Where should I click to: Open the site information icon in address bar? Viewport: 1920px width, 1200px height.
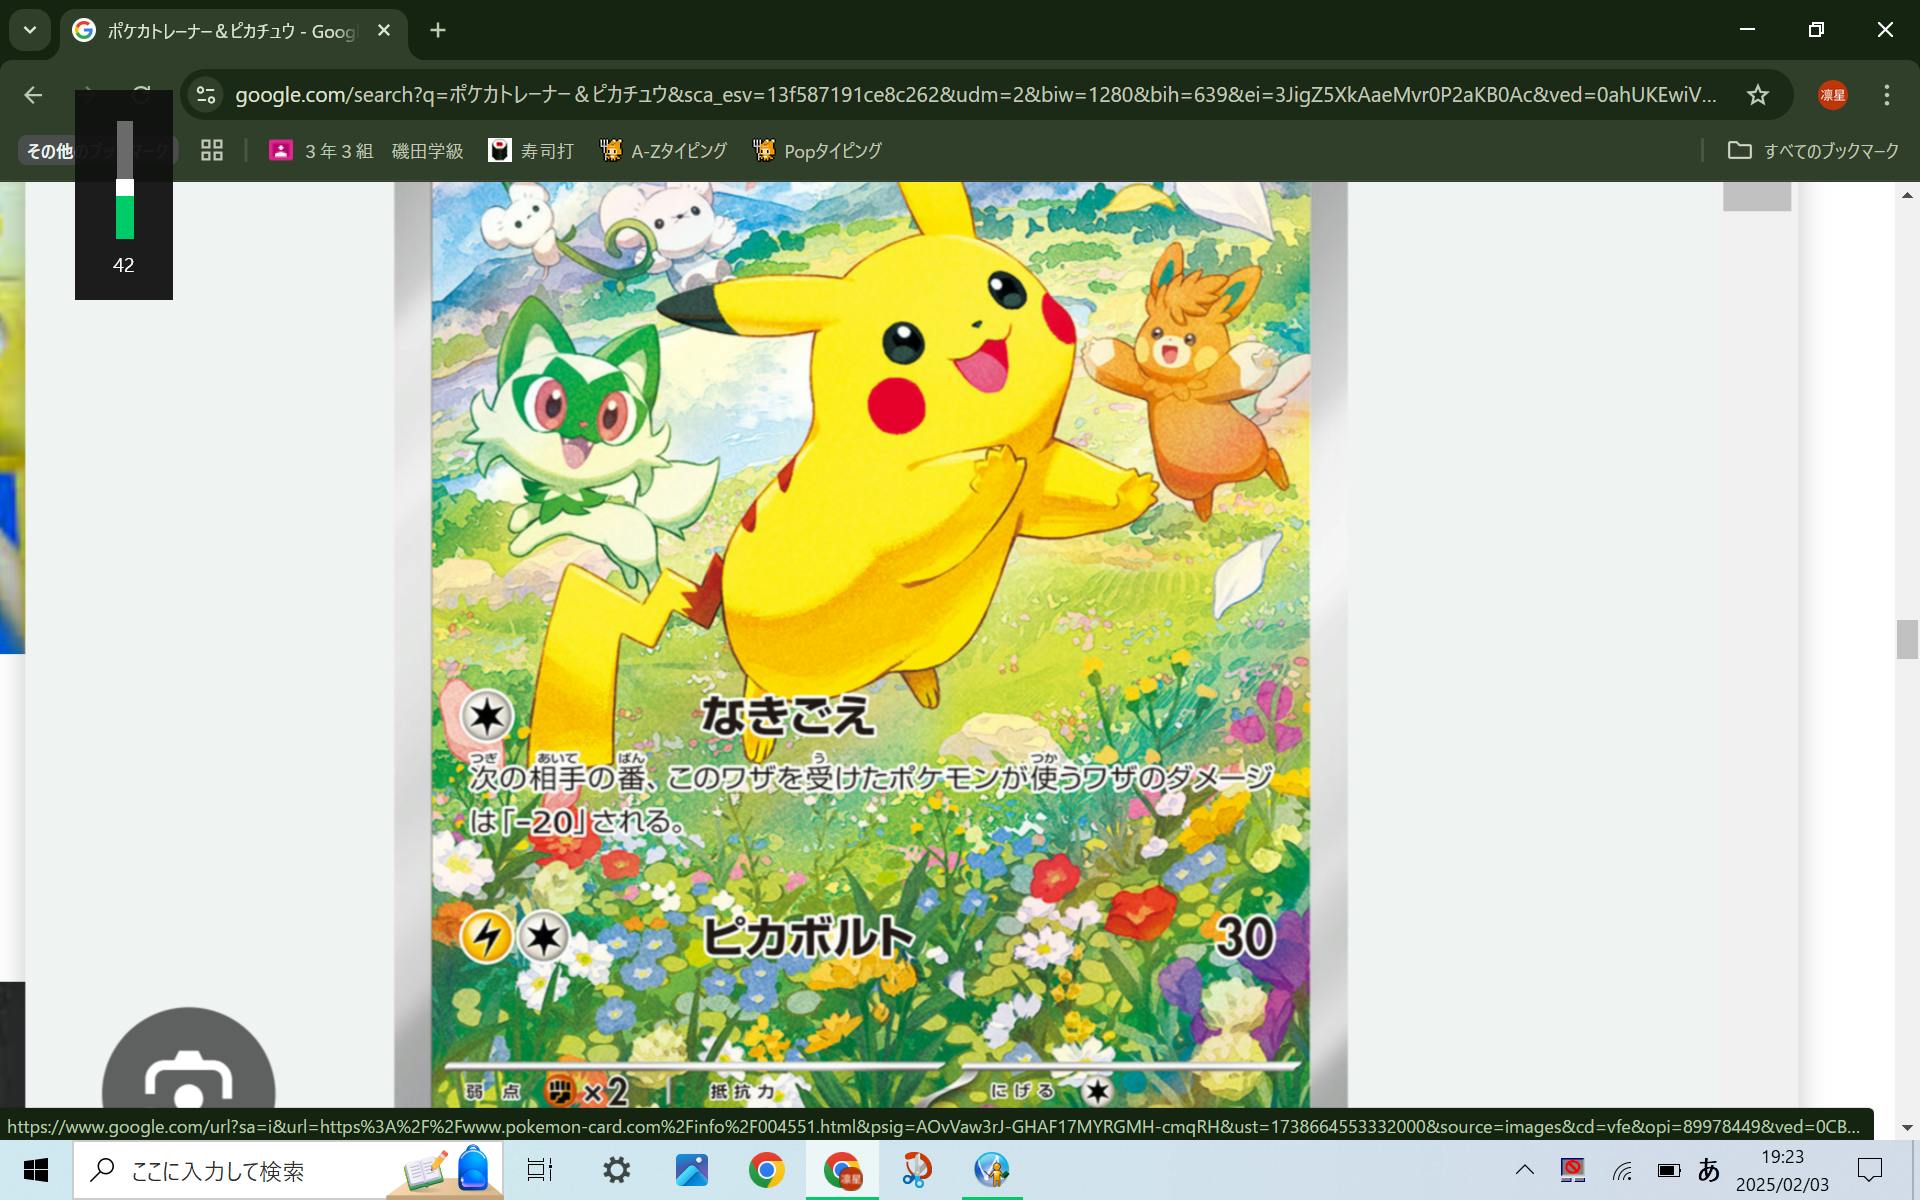(206, 95)
